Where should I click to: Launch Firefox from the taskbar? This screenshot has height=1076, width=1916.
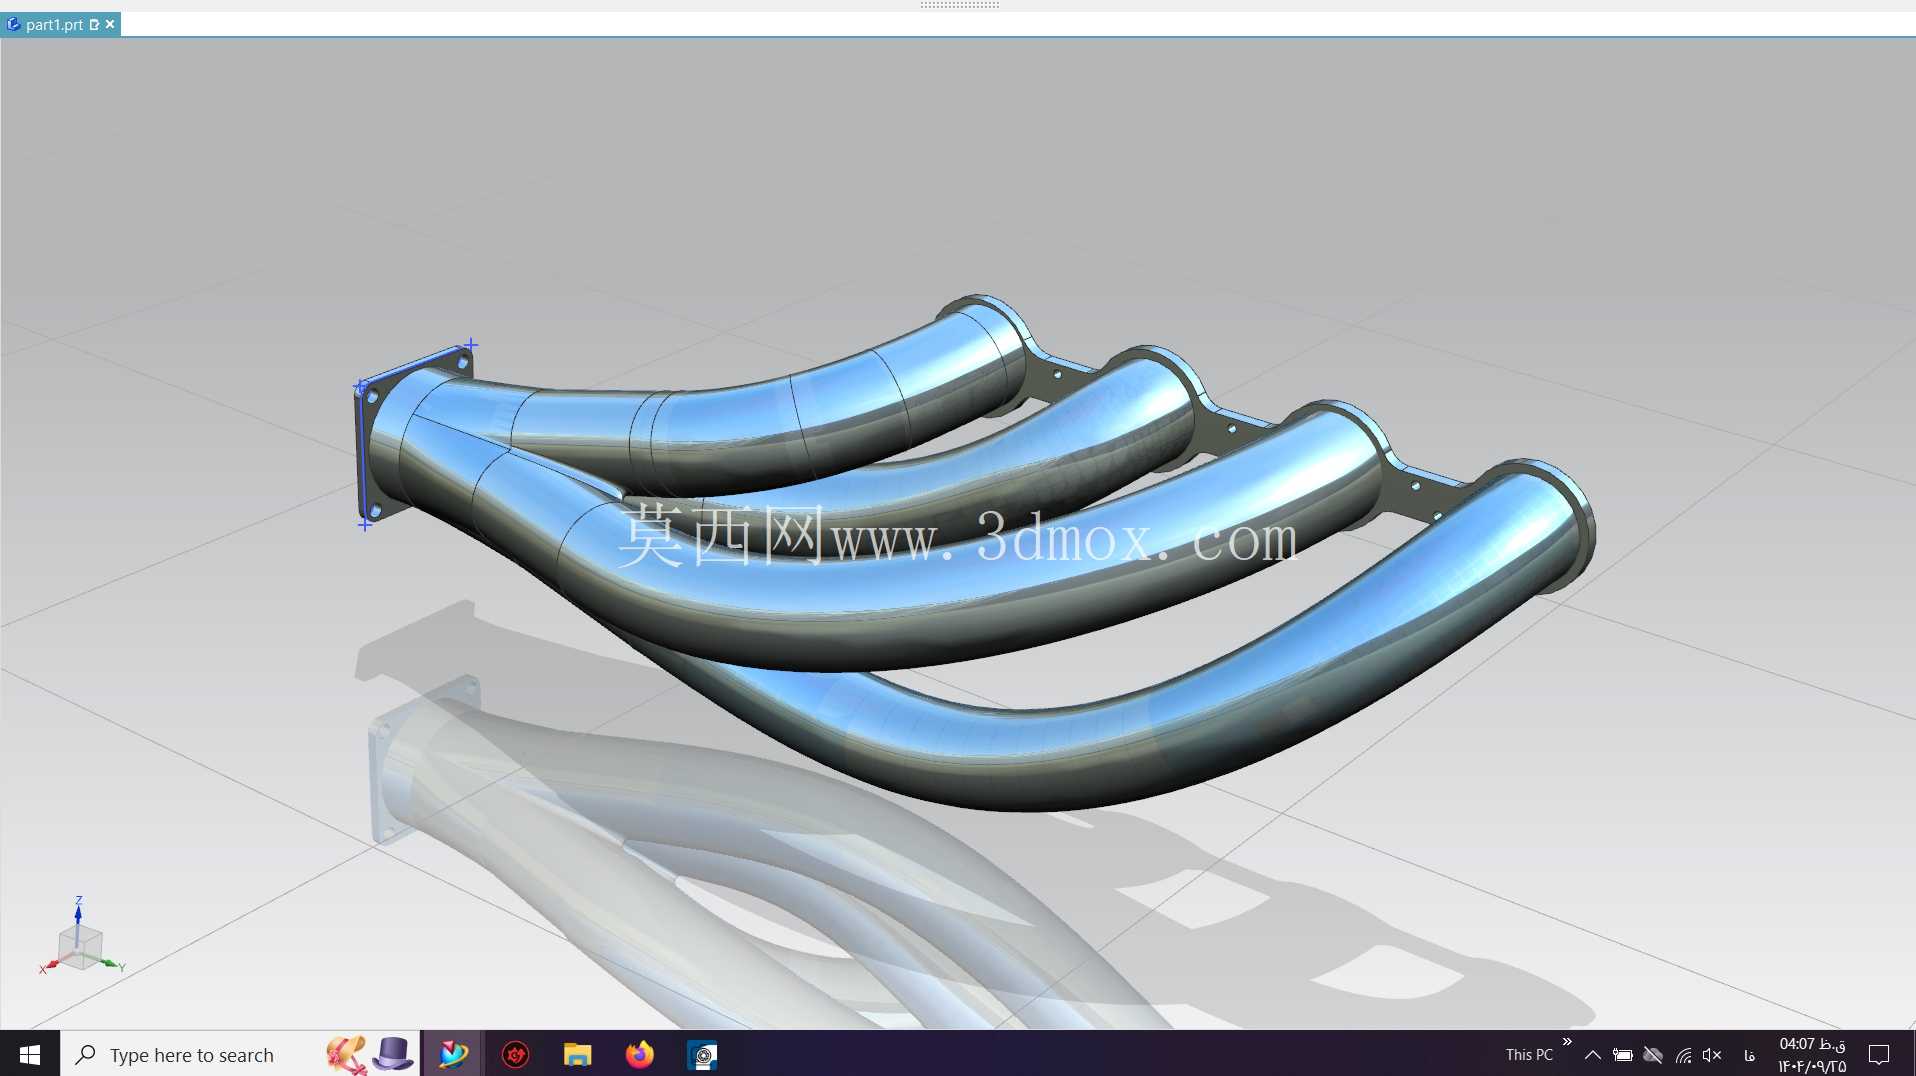[640, 1054]
